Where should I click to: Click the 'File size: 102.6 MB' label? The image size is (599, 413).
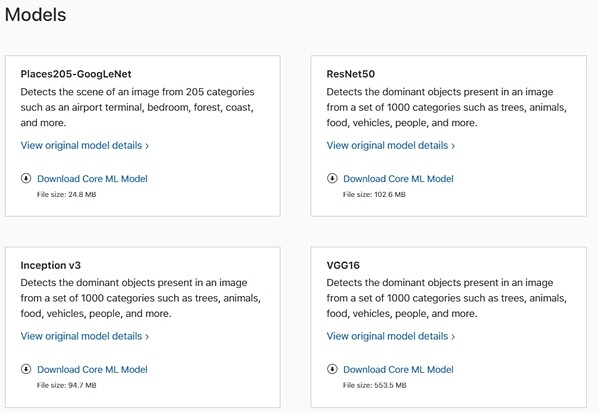[374, 194]
